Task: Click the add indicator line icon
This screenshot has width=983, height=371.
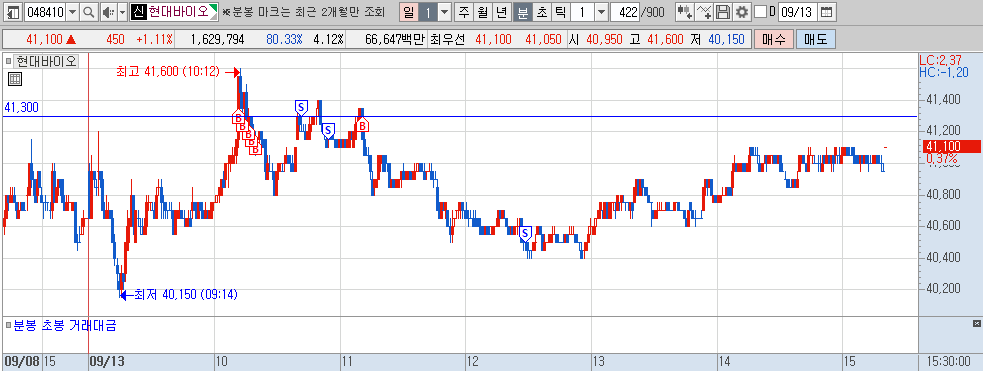Action: [705, 12]
